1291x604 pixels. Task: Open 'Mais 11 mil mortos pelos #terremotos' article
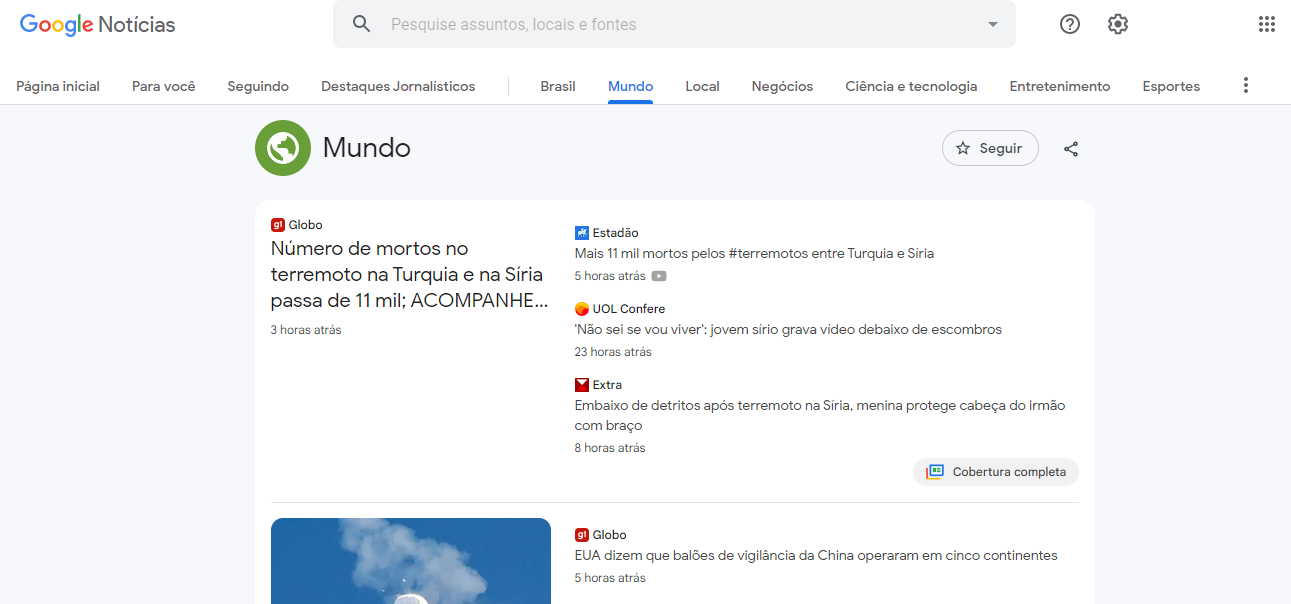(x=754, y=254)
